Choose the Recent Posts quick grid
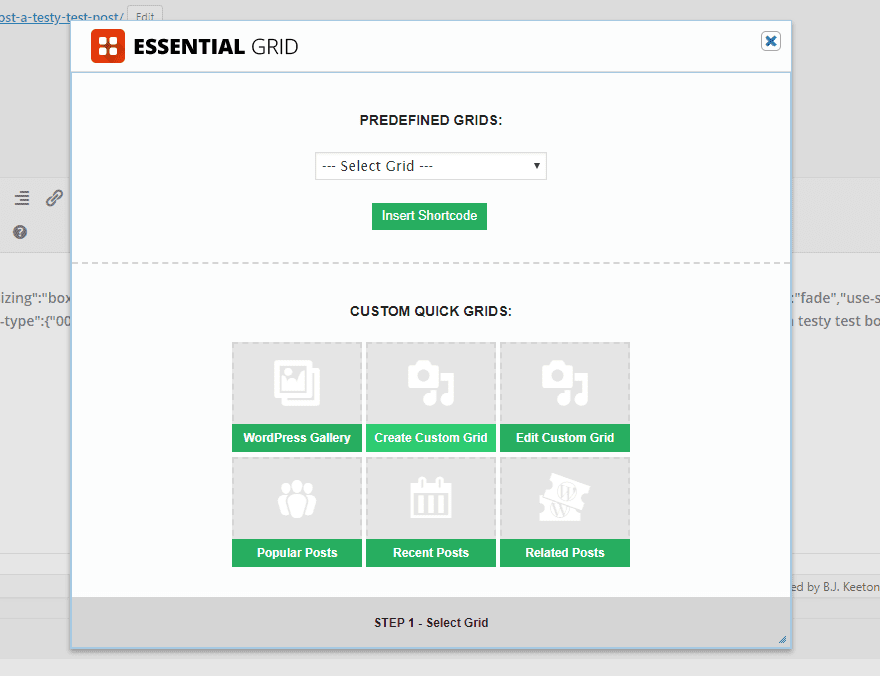This screenshot has height=676, width=880. pos(430,553)
